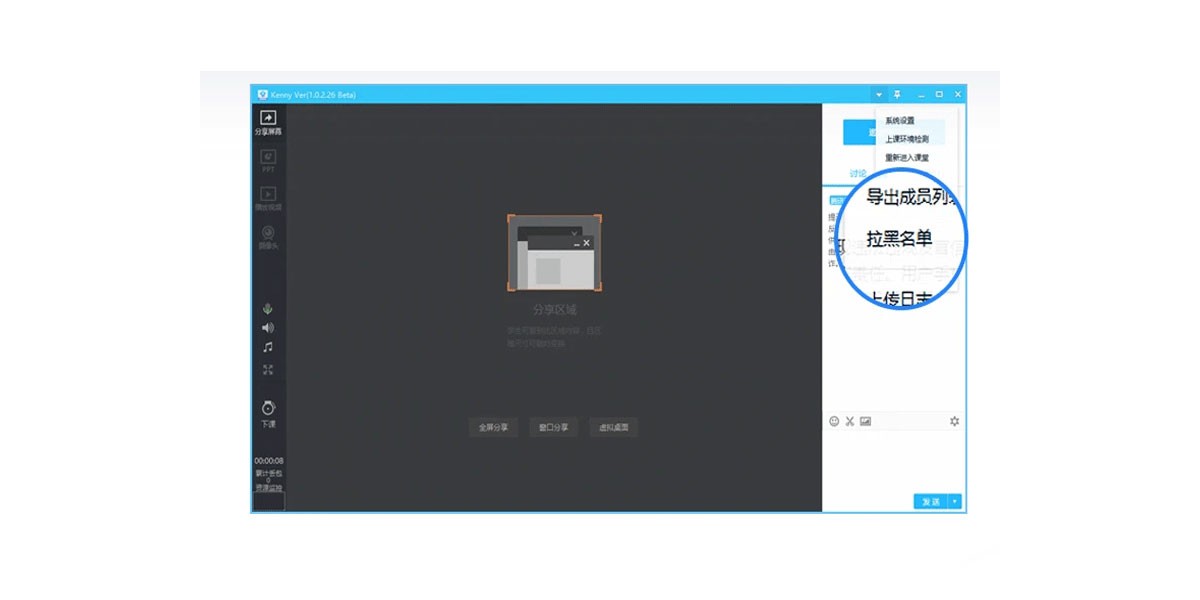Click the 下课 end class icon

point(268,408)
